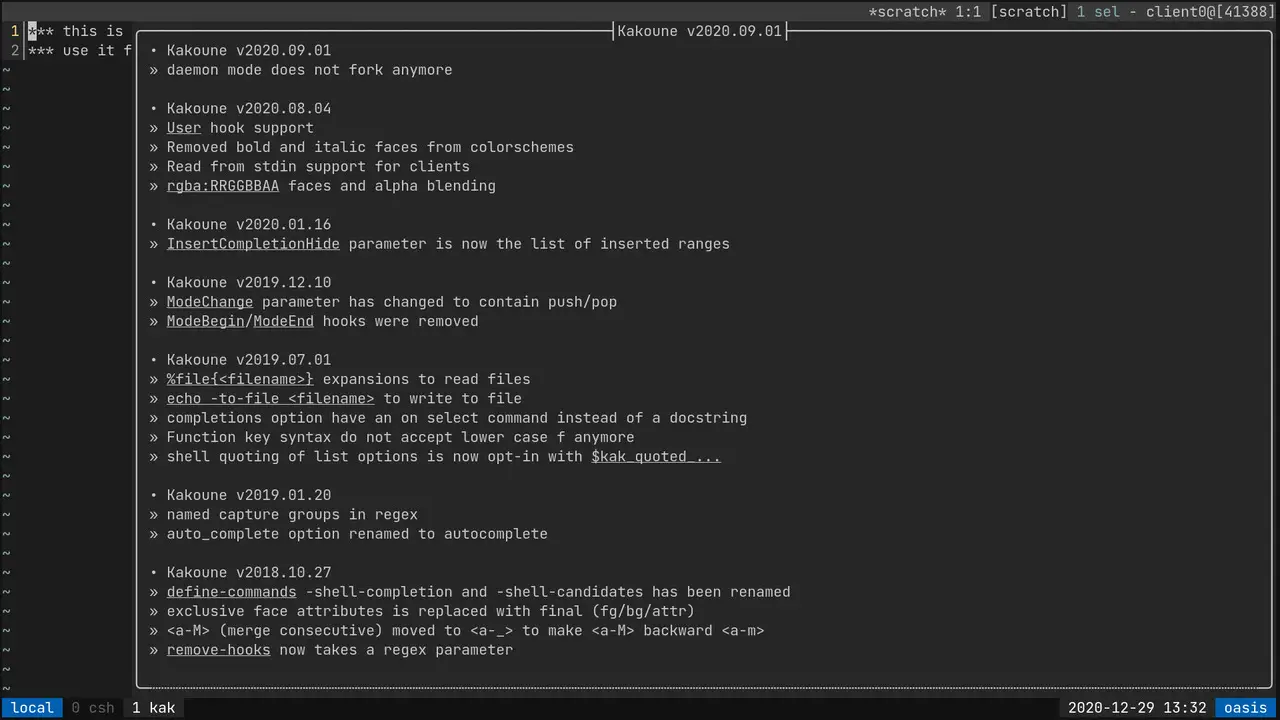This screenshot has width=1280, height=720.
Task: Click the 'Kakoune v2020.09.01' popup title
Action: tap(700, 31)
